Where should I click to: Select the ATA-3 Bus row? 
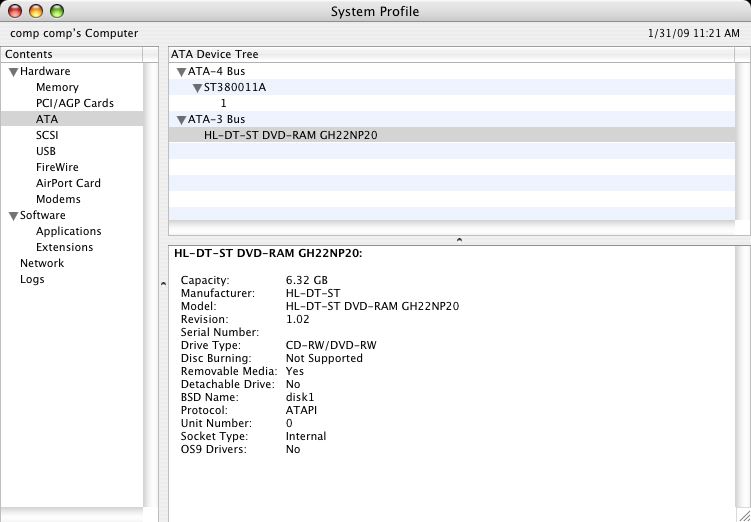[x=452, y=119]
